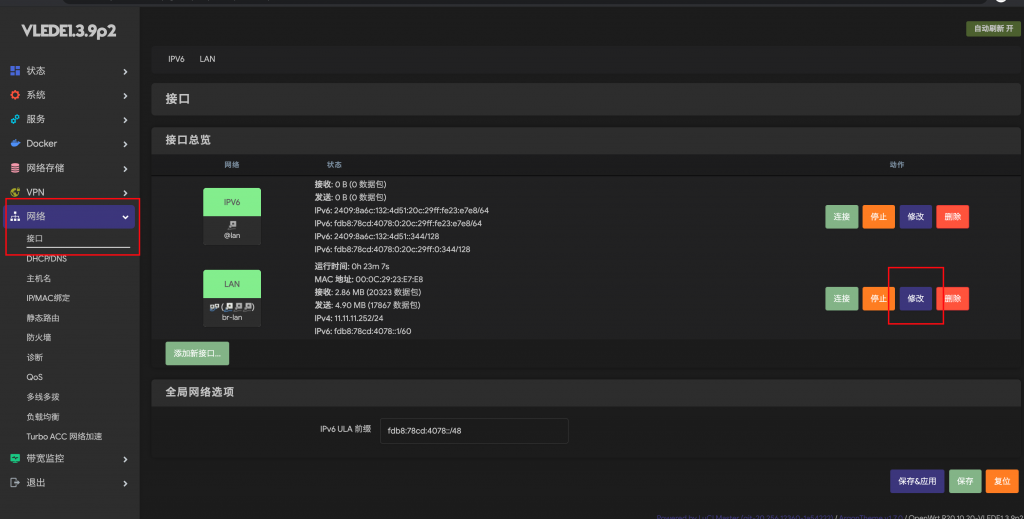Click 删除 button for LAN interface
Image resolution: width=1024 pixels, height=519 pixels.
point(953,298)
